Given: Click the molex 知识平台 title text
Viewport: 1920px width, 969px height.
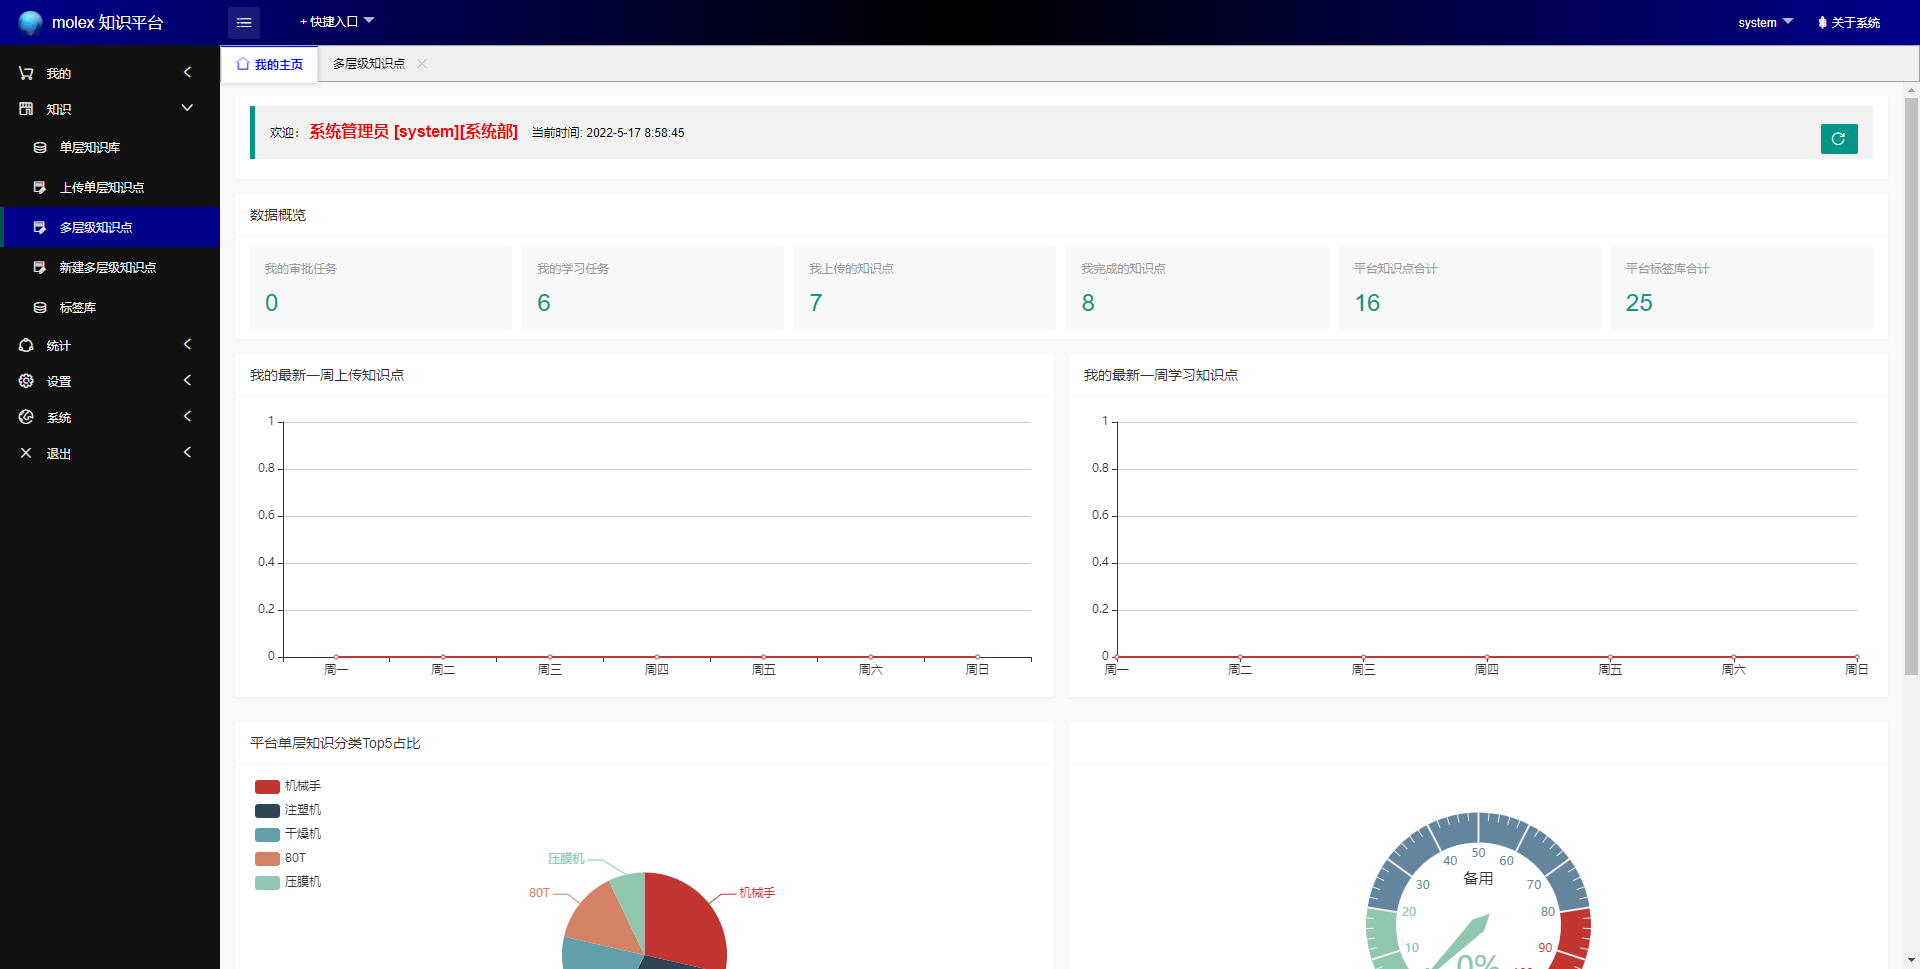Looking at the screenshot, I should pos(107,22).
